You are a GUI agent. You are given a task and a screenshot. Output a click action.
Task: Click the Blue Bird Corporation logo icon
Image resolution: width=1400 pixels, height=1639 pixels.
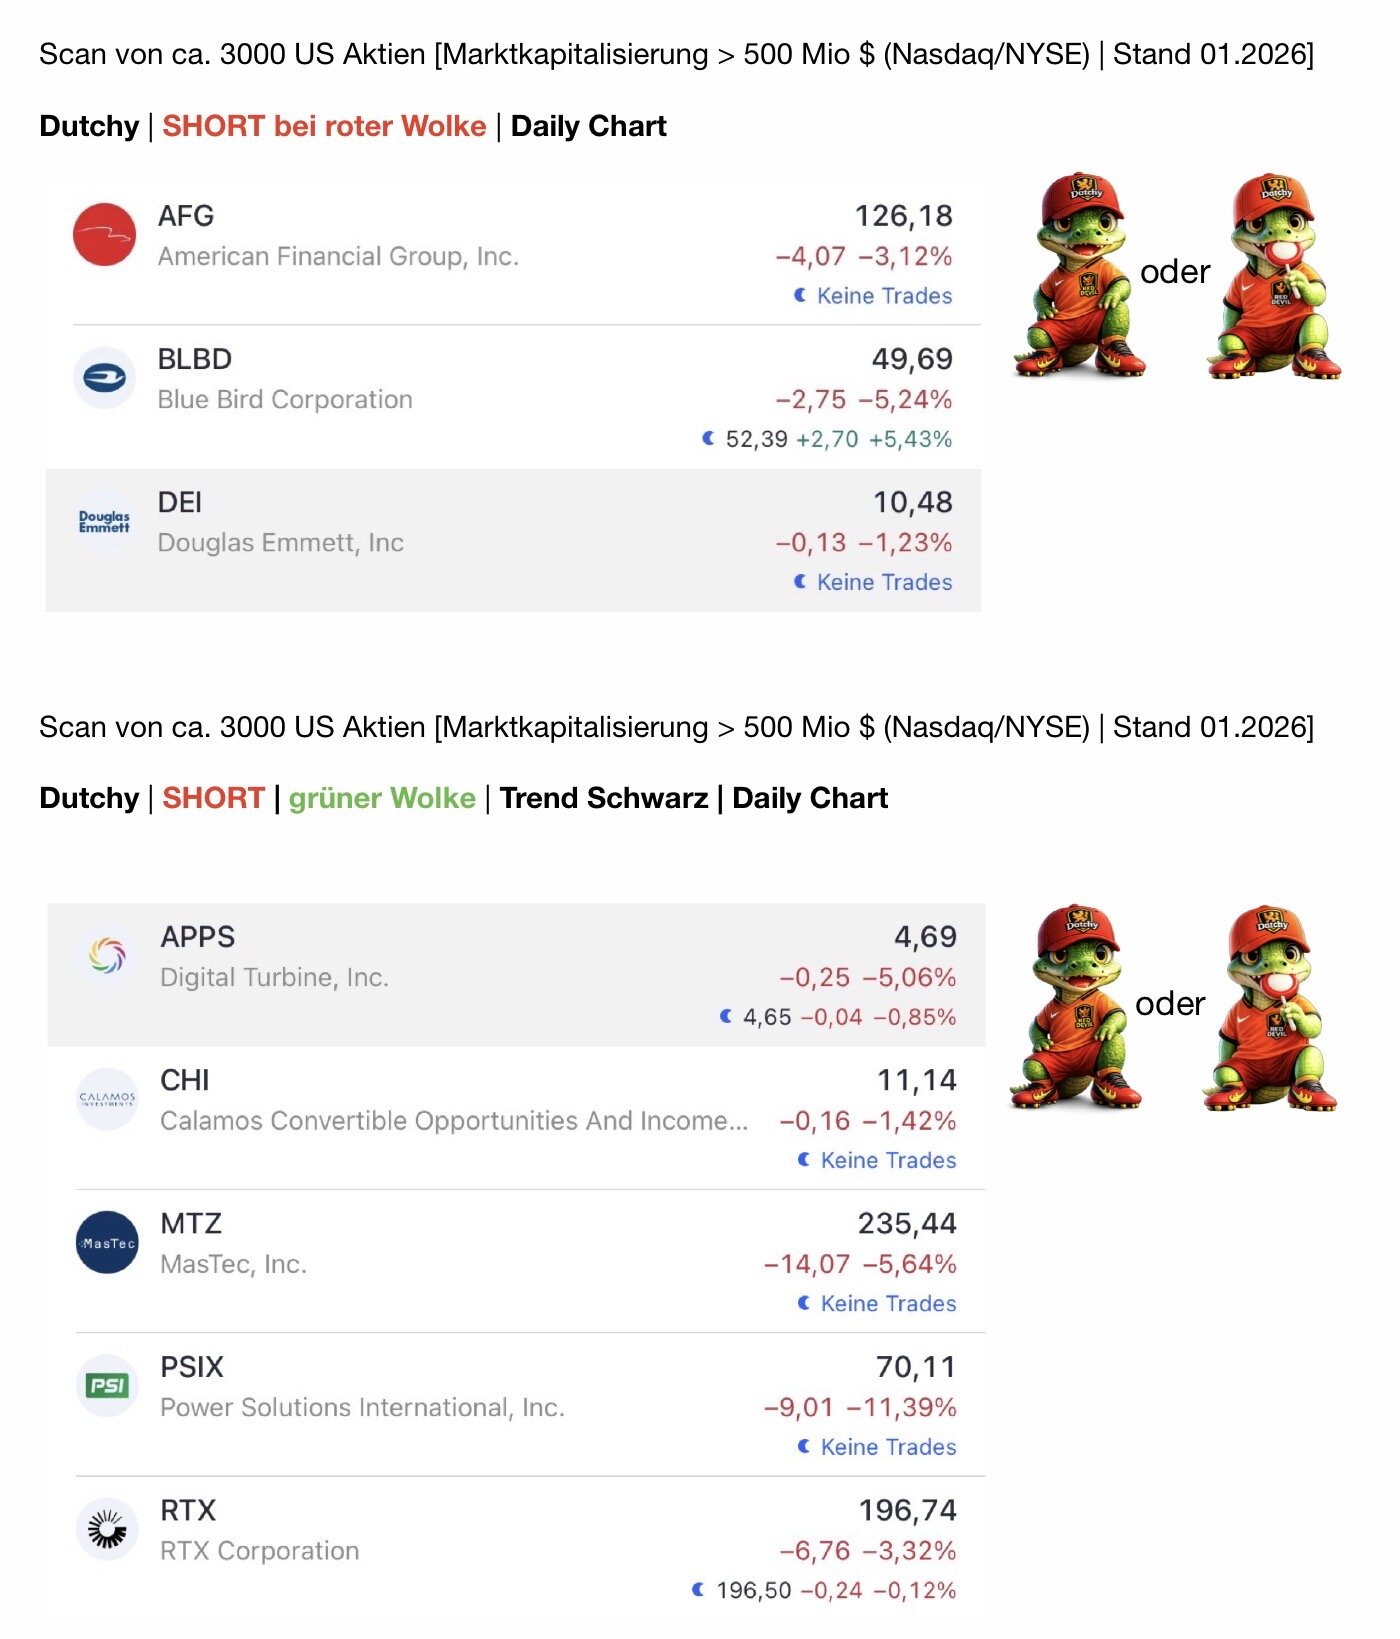click(105, 378)
